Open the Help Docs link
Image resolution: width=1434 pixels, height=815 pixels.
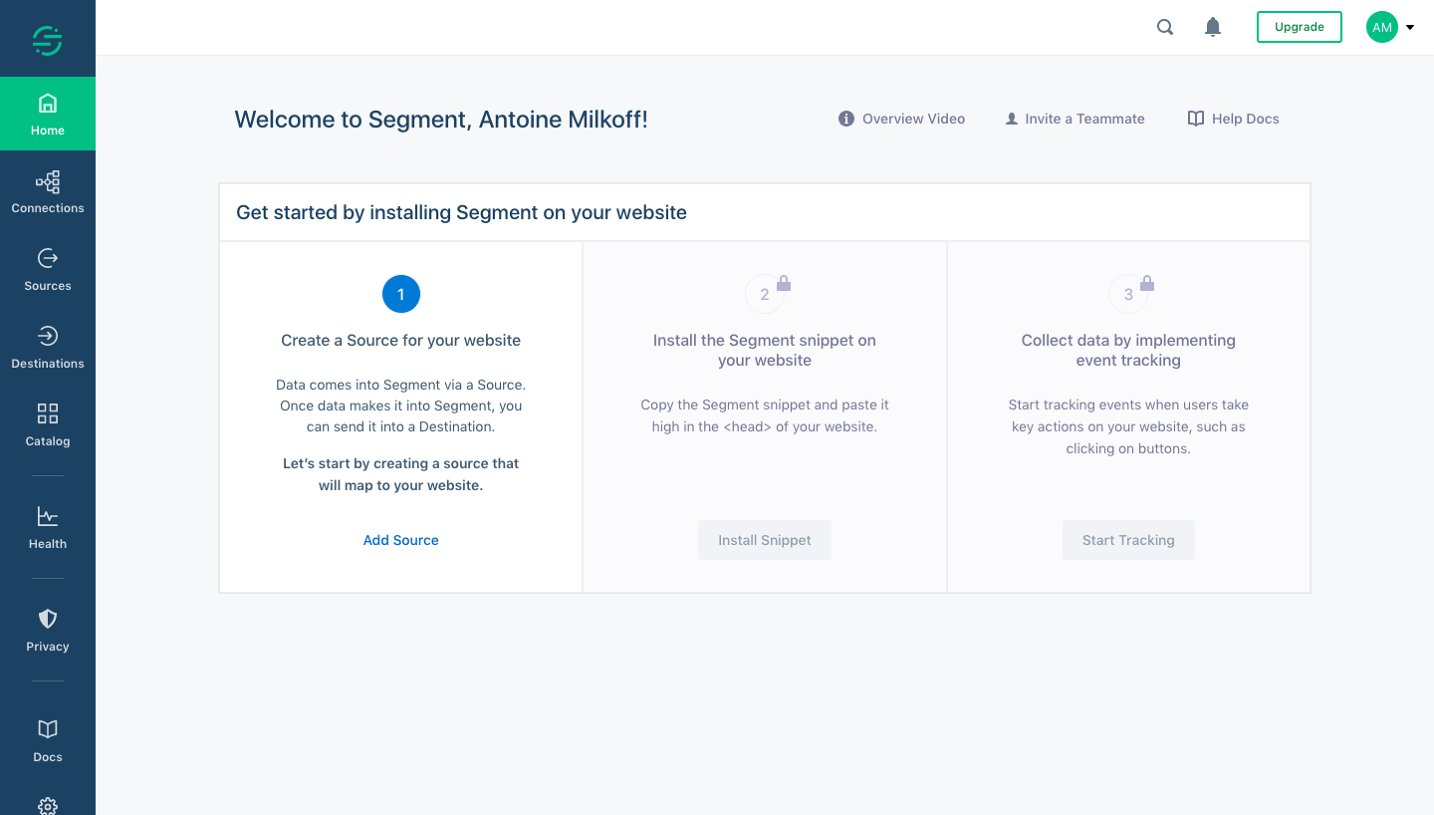point(1233,119)
